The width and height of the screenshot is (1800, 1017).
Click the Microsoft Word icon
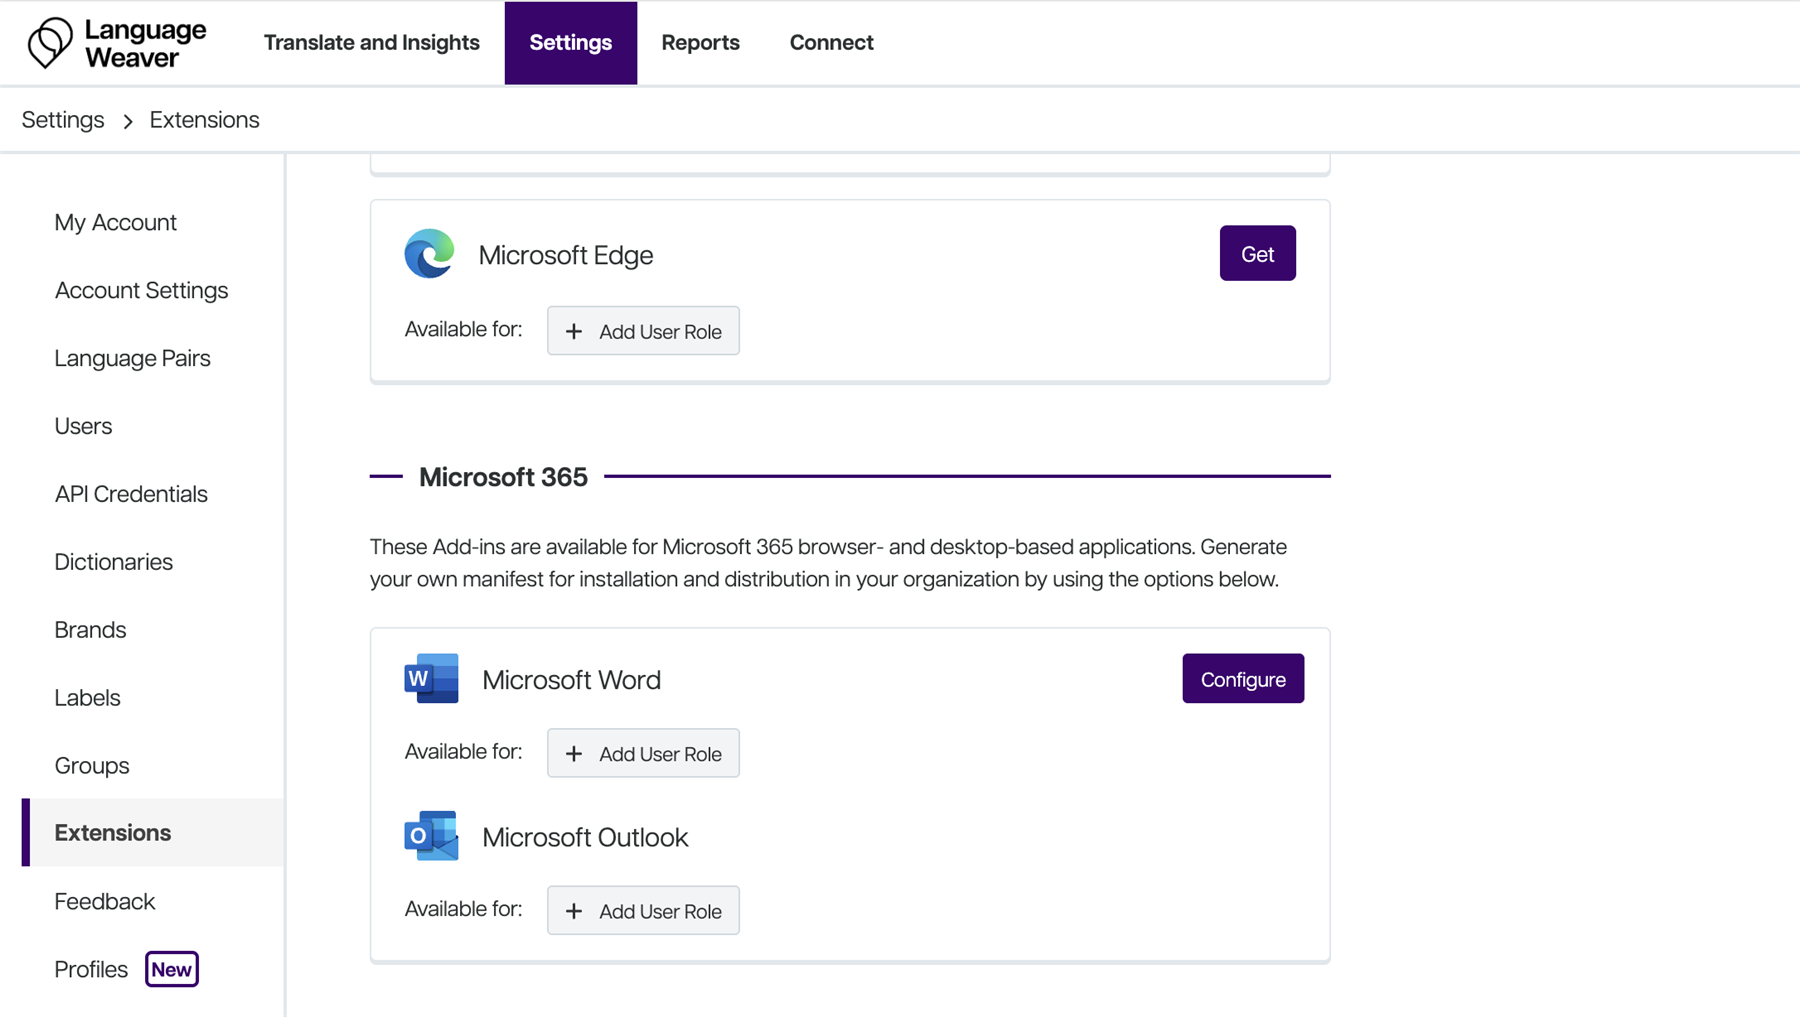(431, 679)
